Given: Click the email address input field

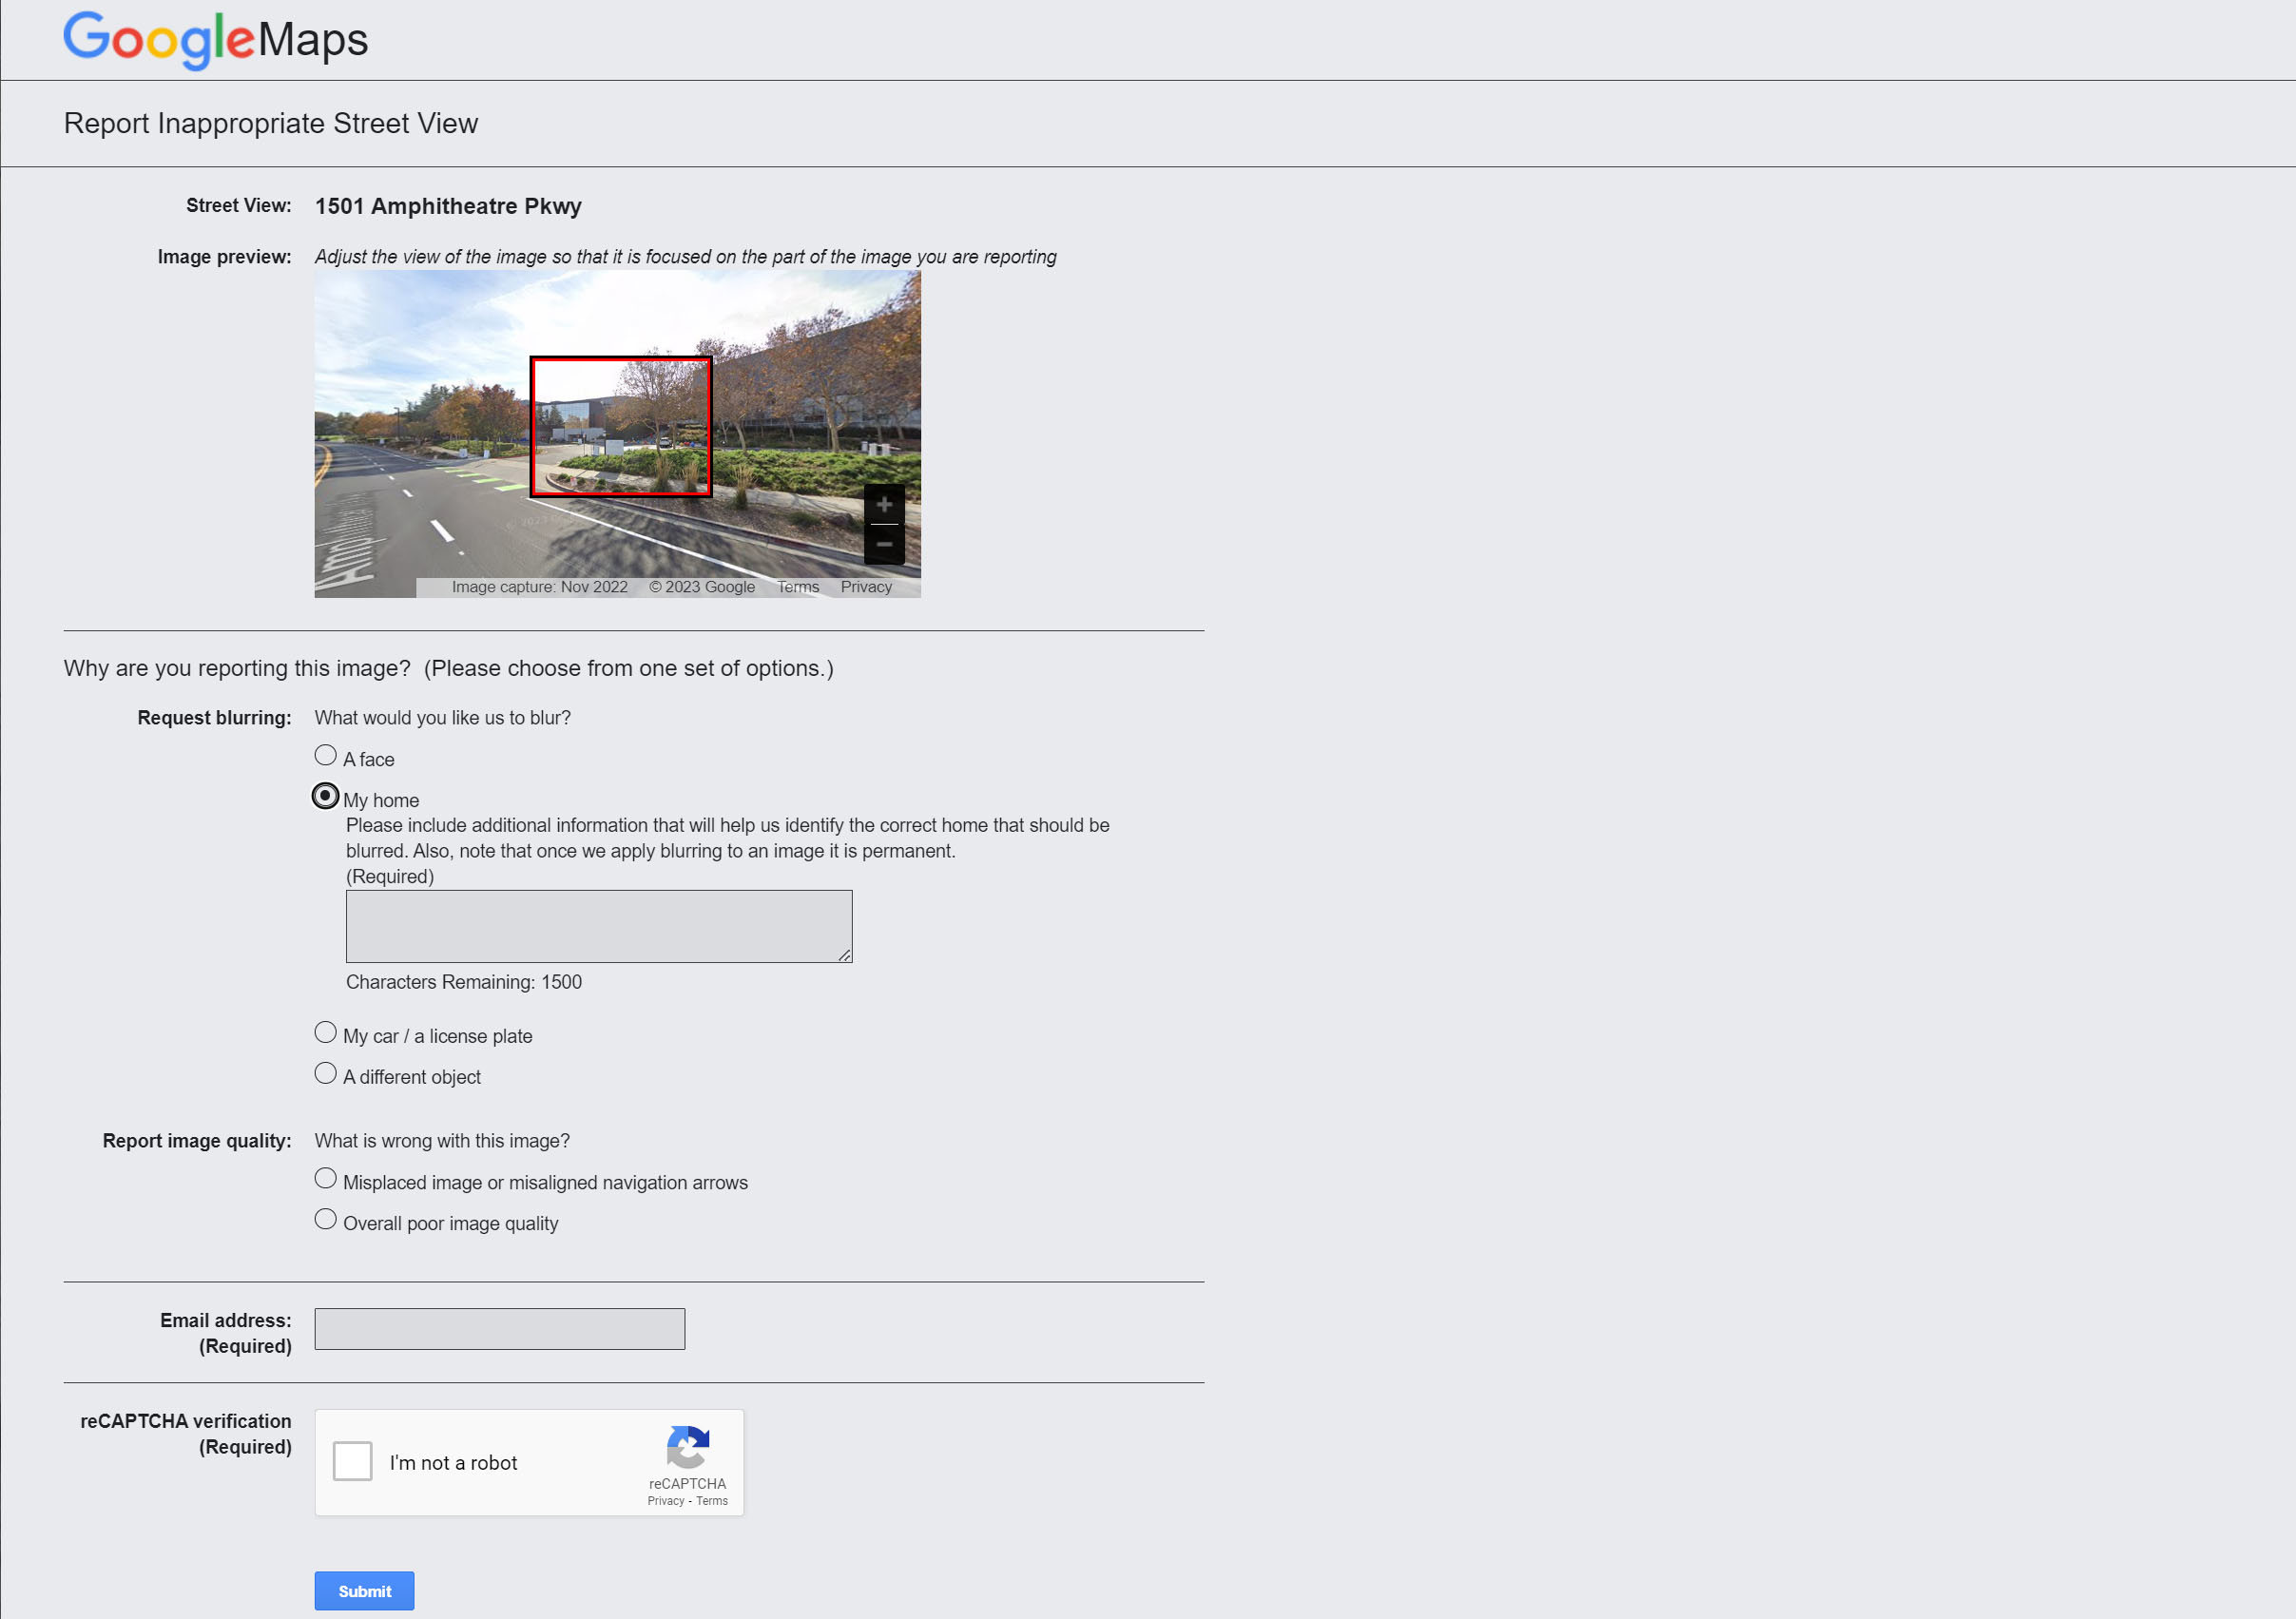Looking at the screenshot, I should pos(498,1328).
